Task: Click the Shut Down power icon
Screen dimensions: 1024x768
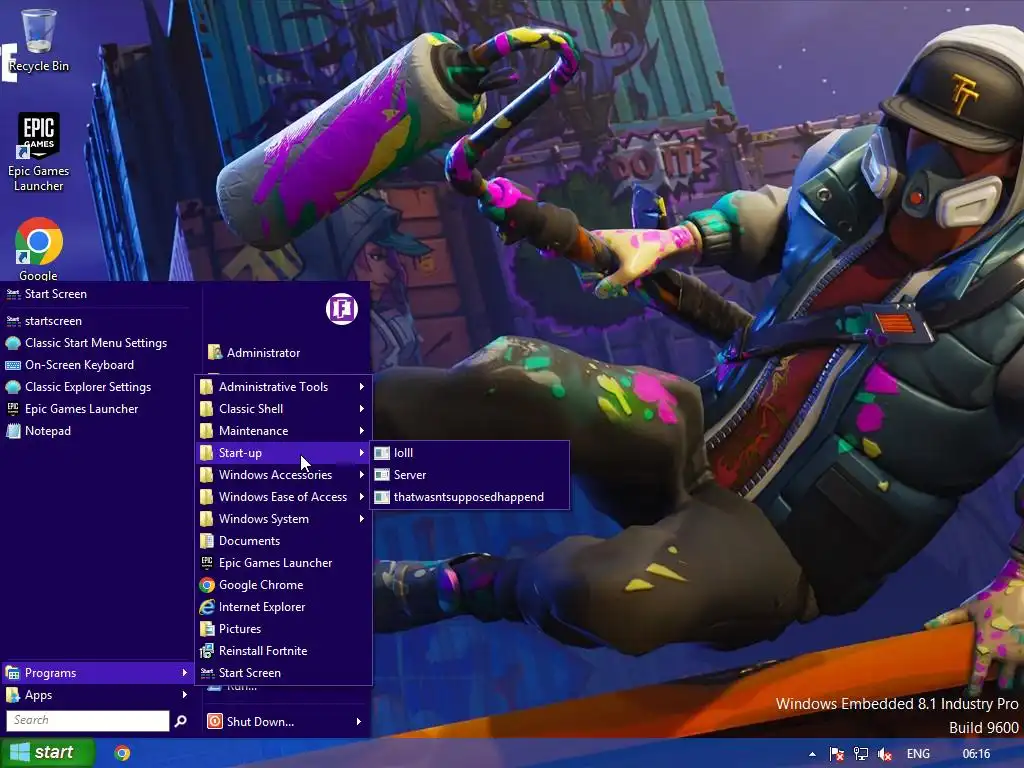Action: [214, 721]
